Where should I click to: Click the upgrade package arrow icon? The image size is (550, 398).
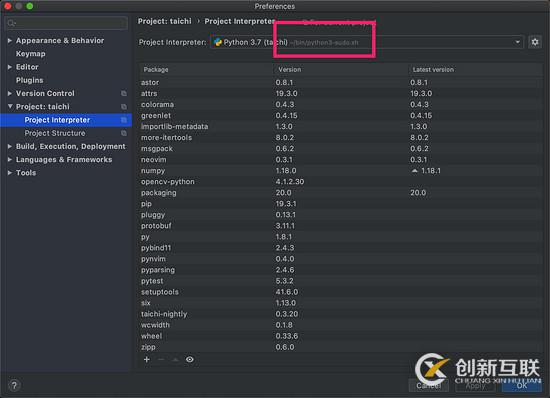175,359
